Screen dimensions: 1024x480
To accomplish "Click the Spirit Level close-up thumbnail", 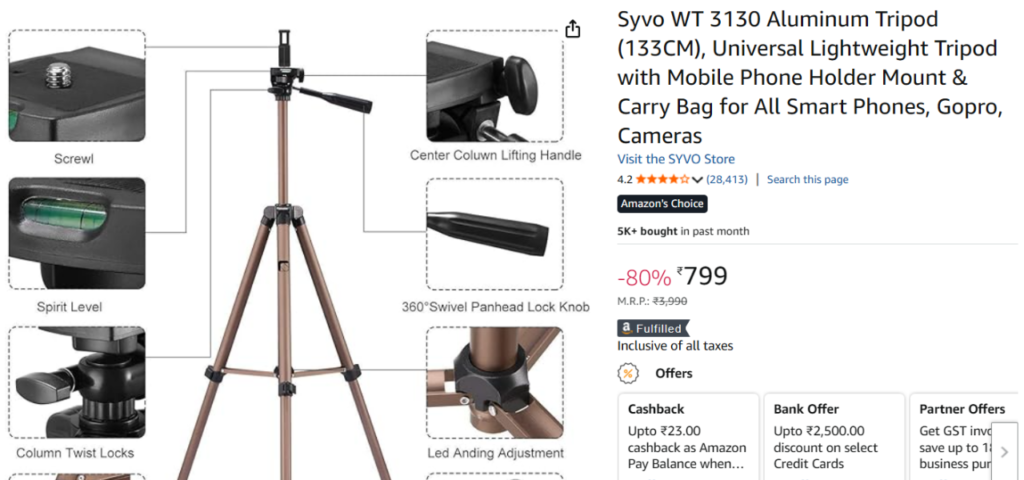I will coord(77,233).
